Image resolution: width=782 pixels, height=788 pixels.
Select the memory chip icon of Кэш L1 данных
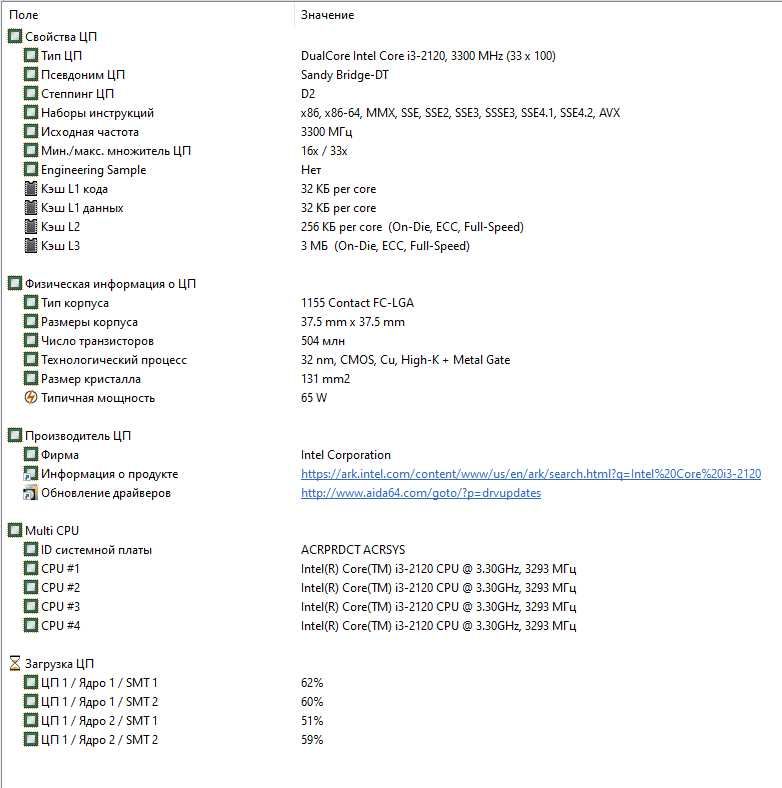(31, 208)
